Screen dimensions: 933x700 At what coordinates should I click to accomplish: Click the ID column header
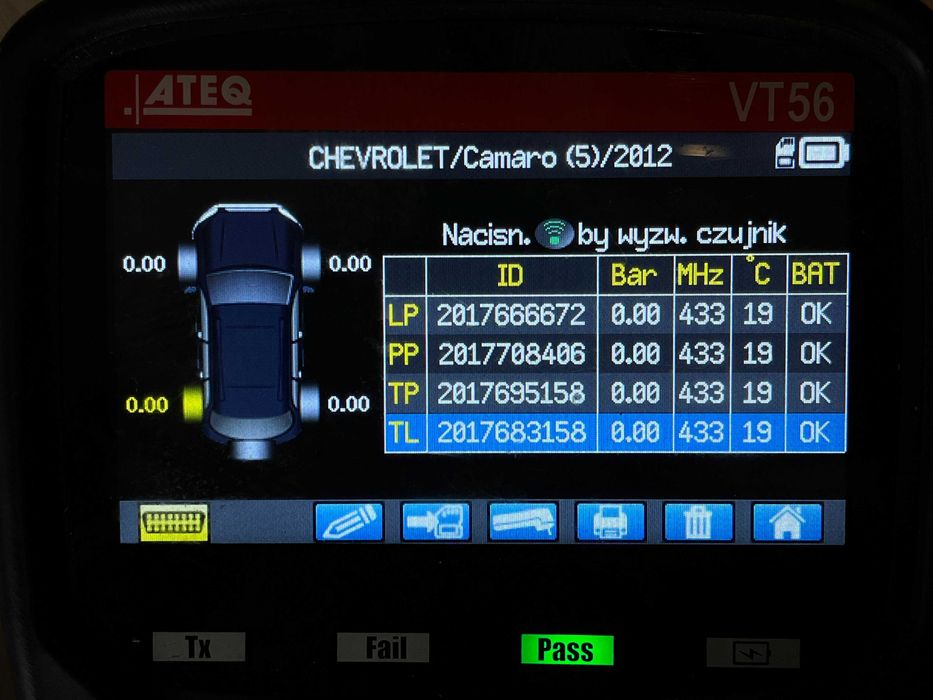tap(511, 275)
